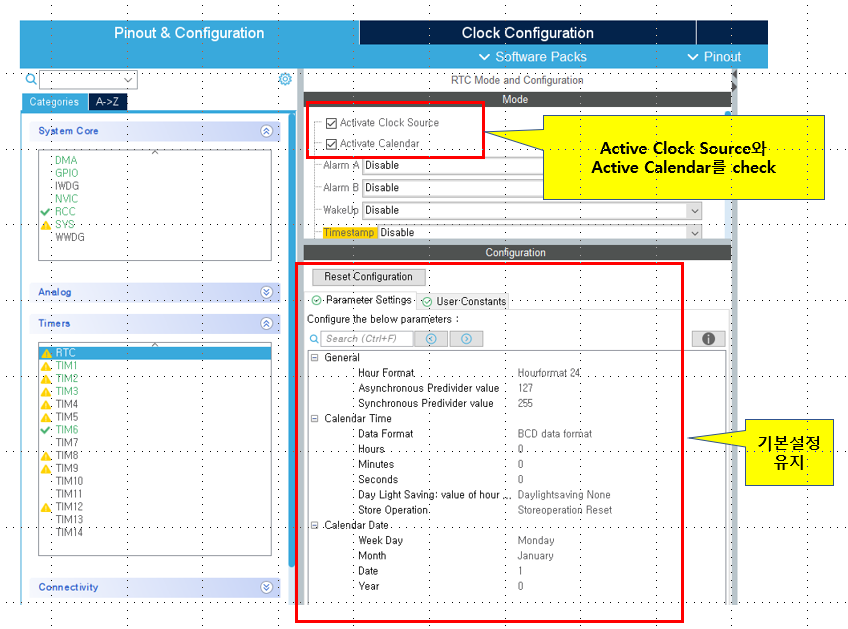848x629 pixels.
Task: Switch to A->Z sorting tab
Action: click(x=108, y=102)
